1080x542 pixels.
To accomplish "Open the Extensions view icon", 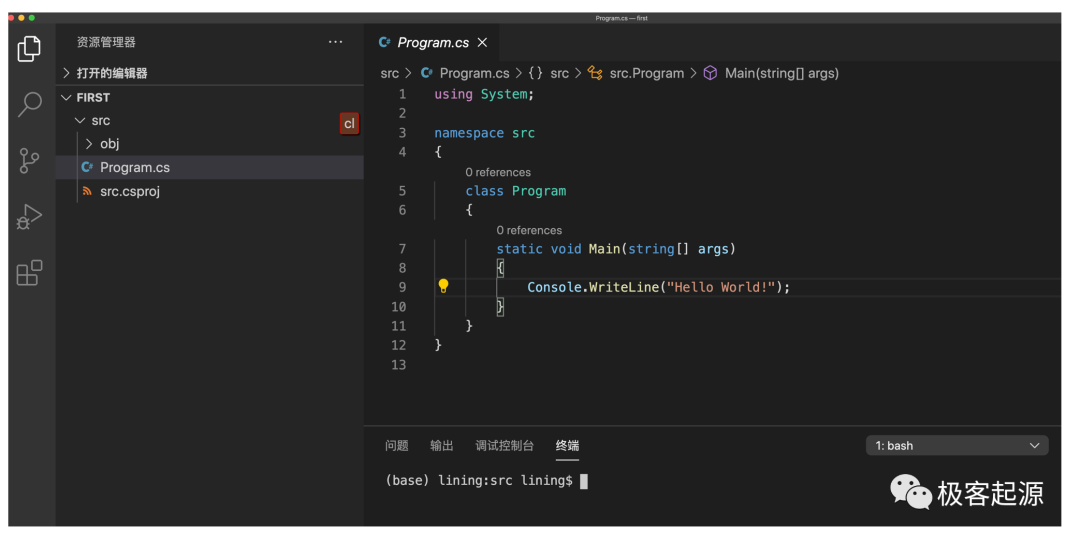I will (30, 272).
